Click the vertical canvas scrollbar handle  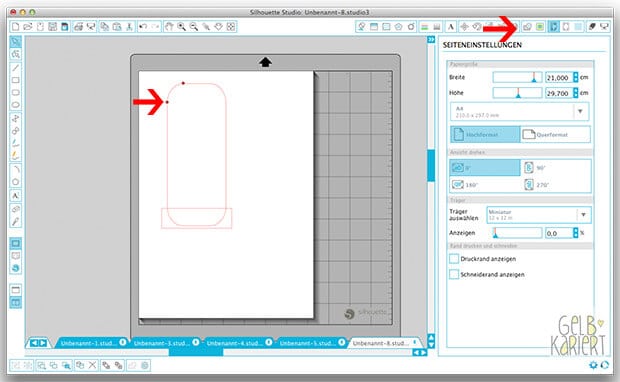(431, 165)
